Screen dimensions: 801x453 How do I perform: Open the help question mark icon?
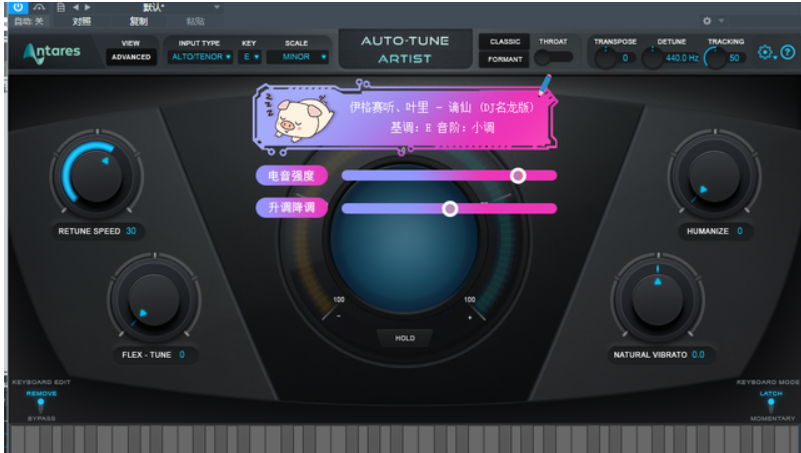788,52
